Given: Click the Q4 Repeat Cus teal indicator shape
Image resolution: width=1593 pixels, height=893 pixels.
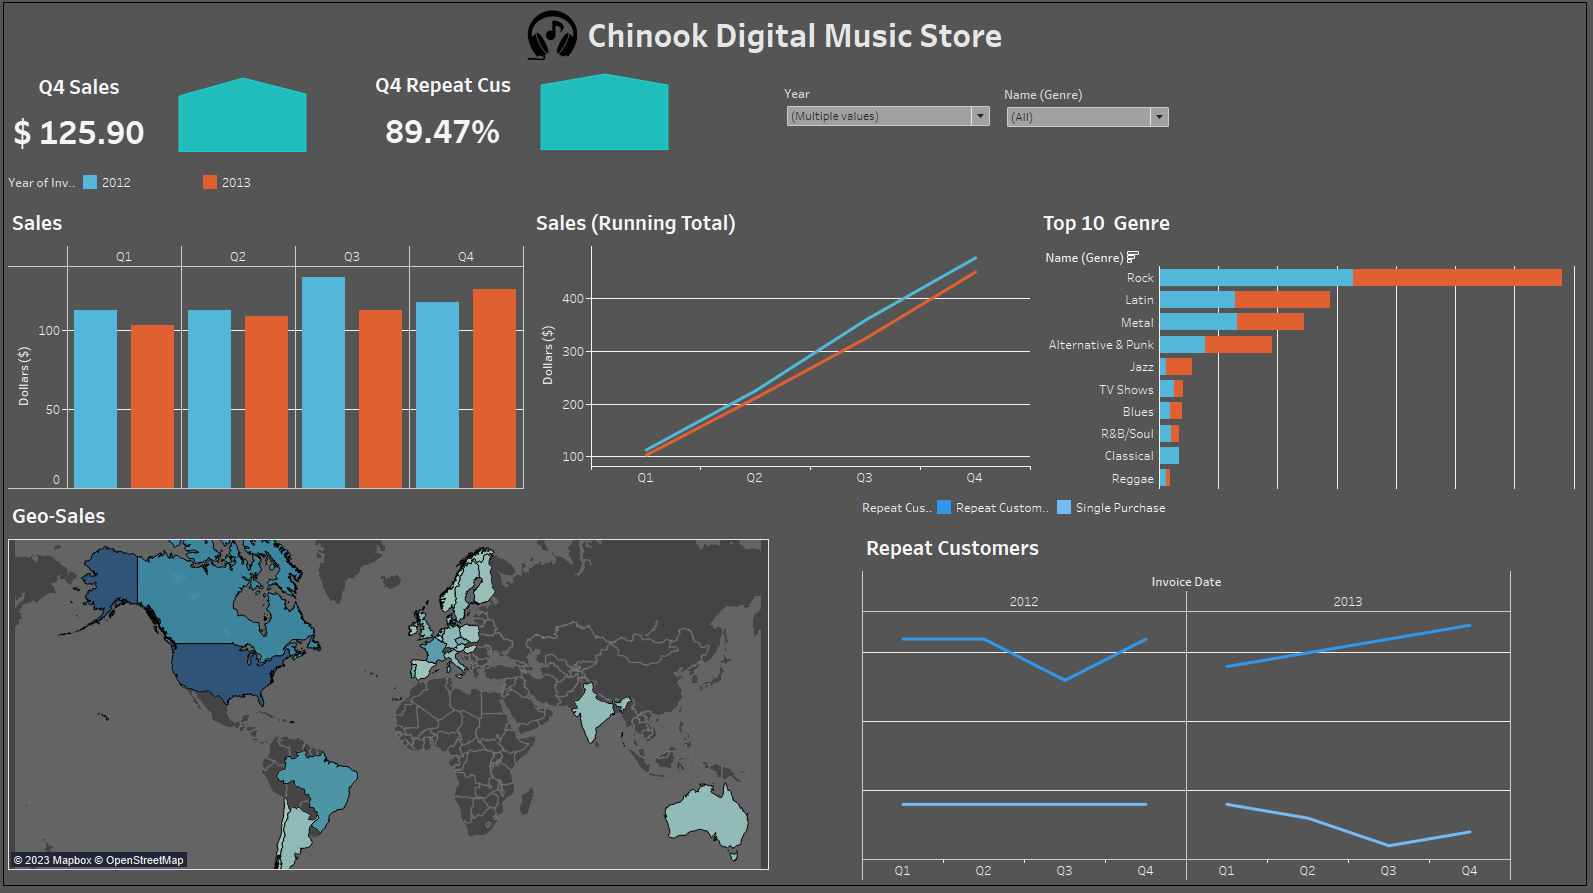Looking at the screenshot, I should (604, 113).
